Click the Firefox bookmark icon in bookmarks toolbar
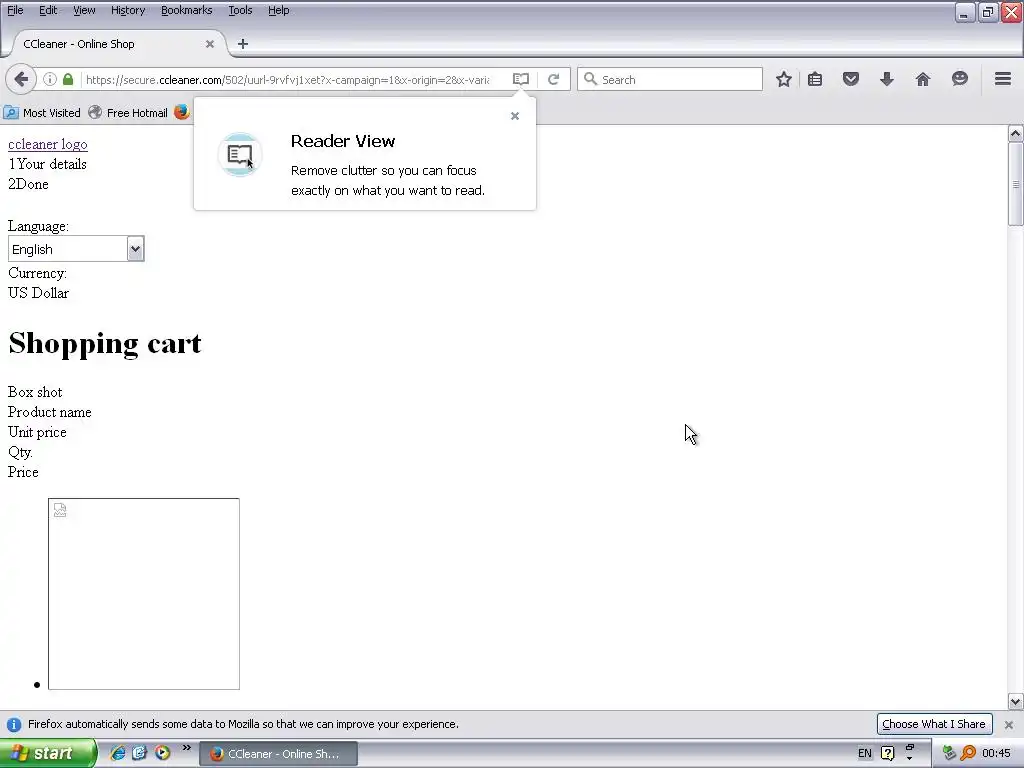This screenshot has width=1024, height=768. pos(182,112)
